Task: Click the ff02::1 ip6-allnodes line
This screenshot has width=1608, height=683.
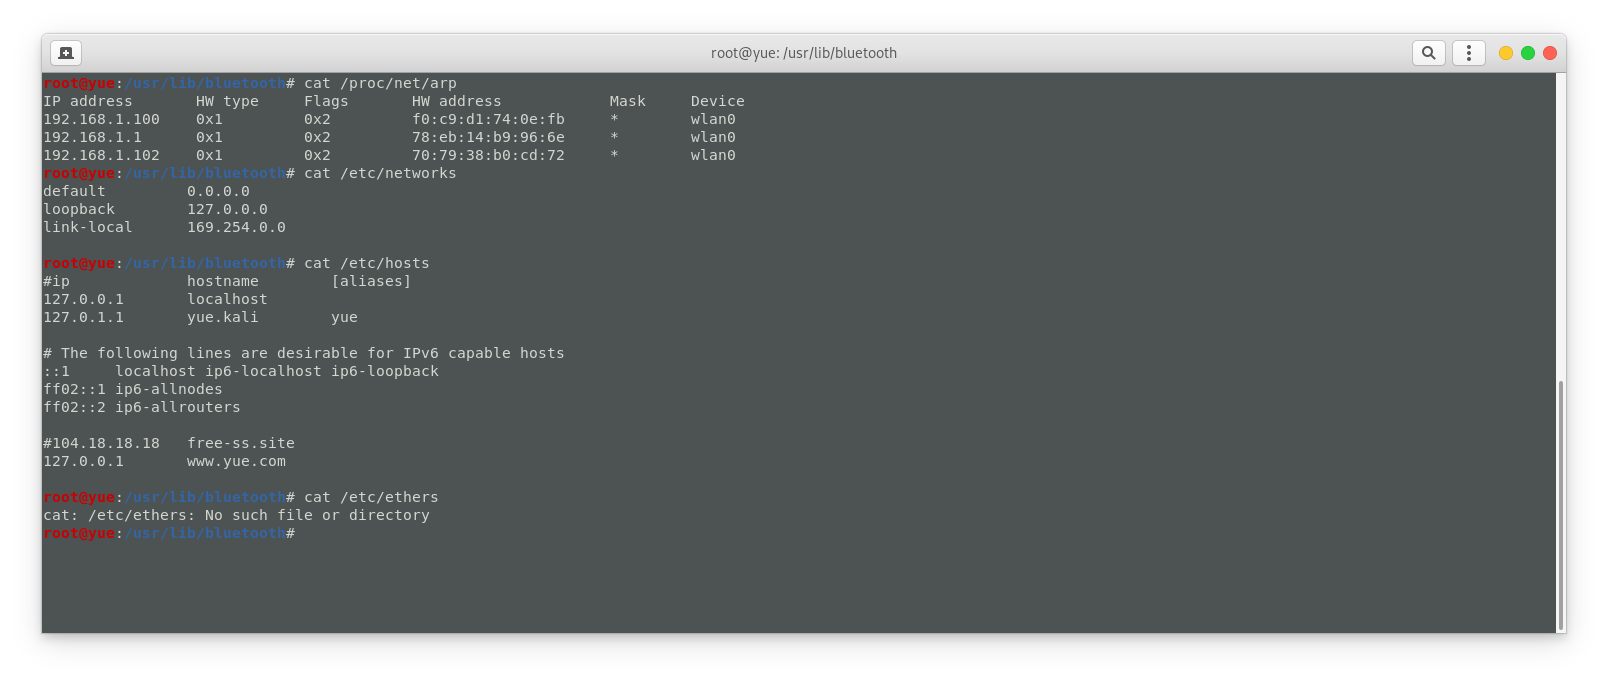Action: tap(133, 389)
